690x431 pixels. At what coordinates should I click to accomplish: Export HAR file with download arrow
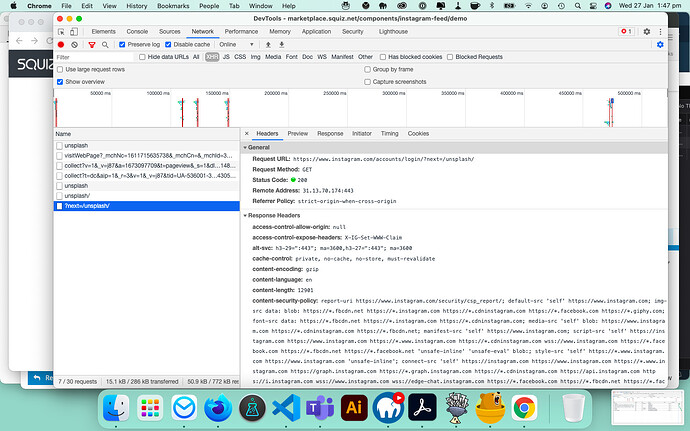click(282, 44)
